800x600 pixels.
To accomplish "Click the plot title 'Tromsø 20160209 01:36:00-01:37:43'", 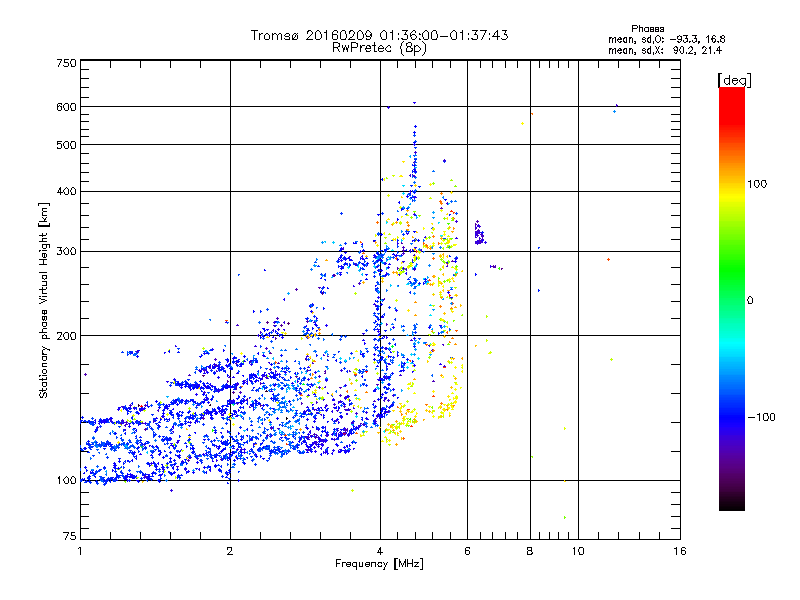I will [379, 35].
